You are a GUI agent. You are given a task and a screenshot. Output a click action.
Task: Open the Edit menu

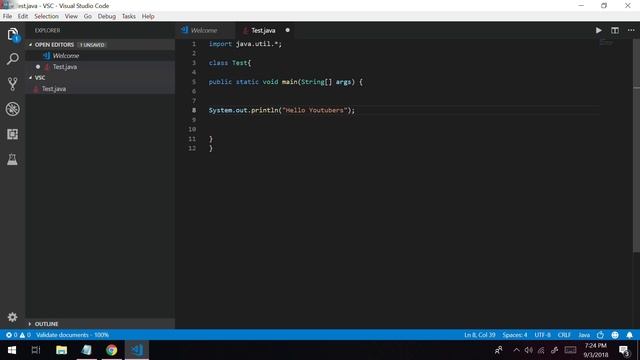tap(23, 16)
